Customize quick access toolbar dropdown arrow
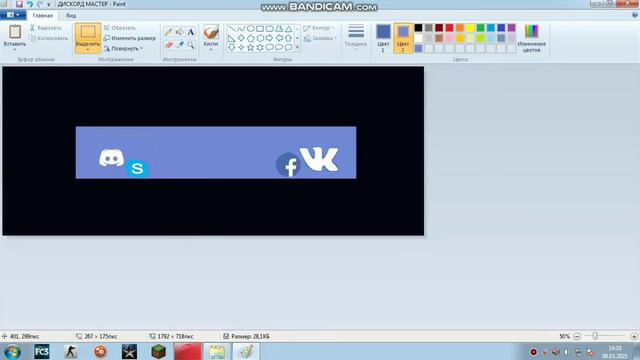This screenshot has height=360, width=640. click(49, 4)
